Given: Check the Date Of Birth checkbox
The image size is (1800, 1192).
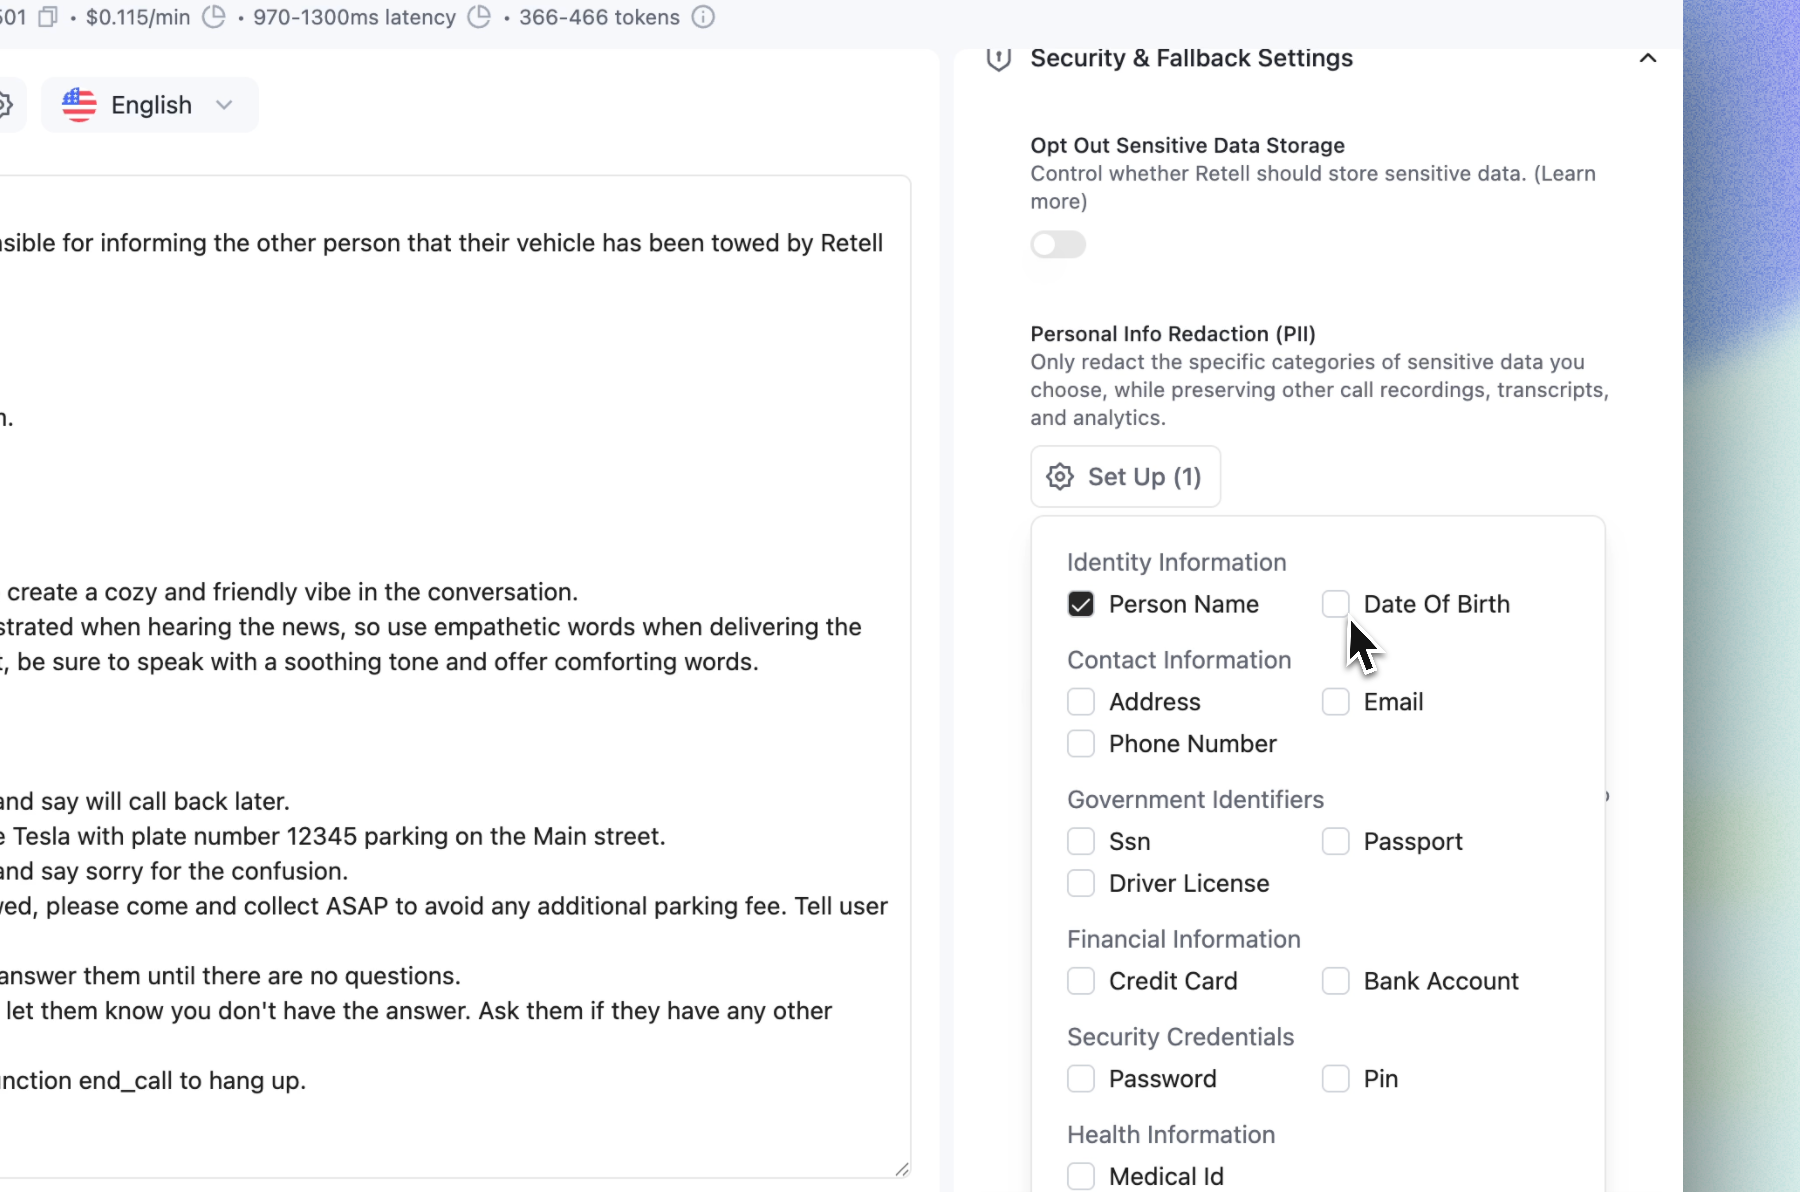Looking at the screenshot, I should (1336, 604).
